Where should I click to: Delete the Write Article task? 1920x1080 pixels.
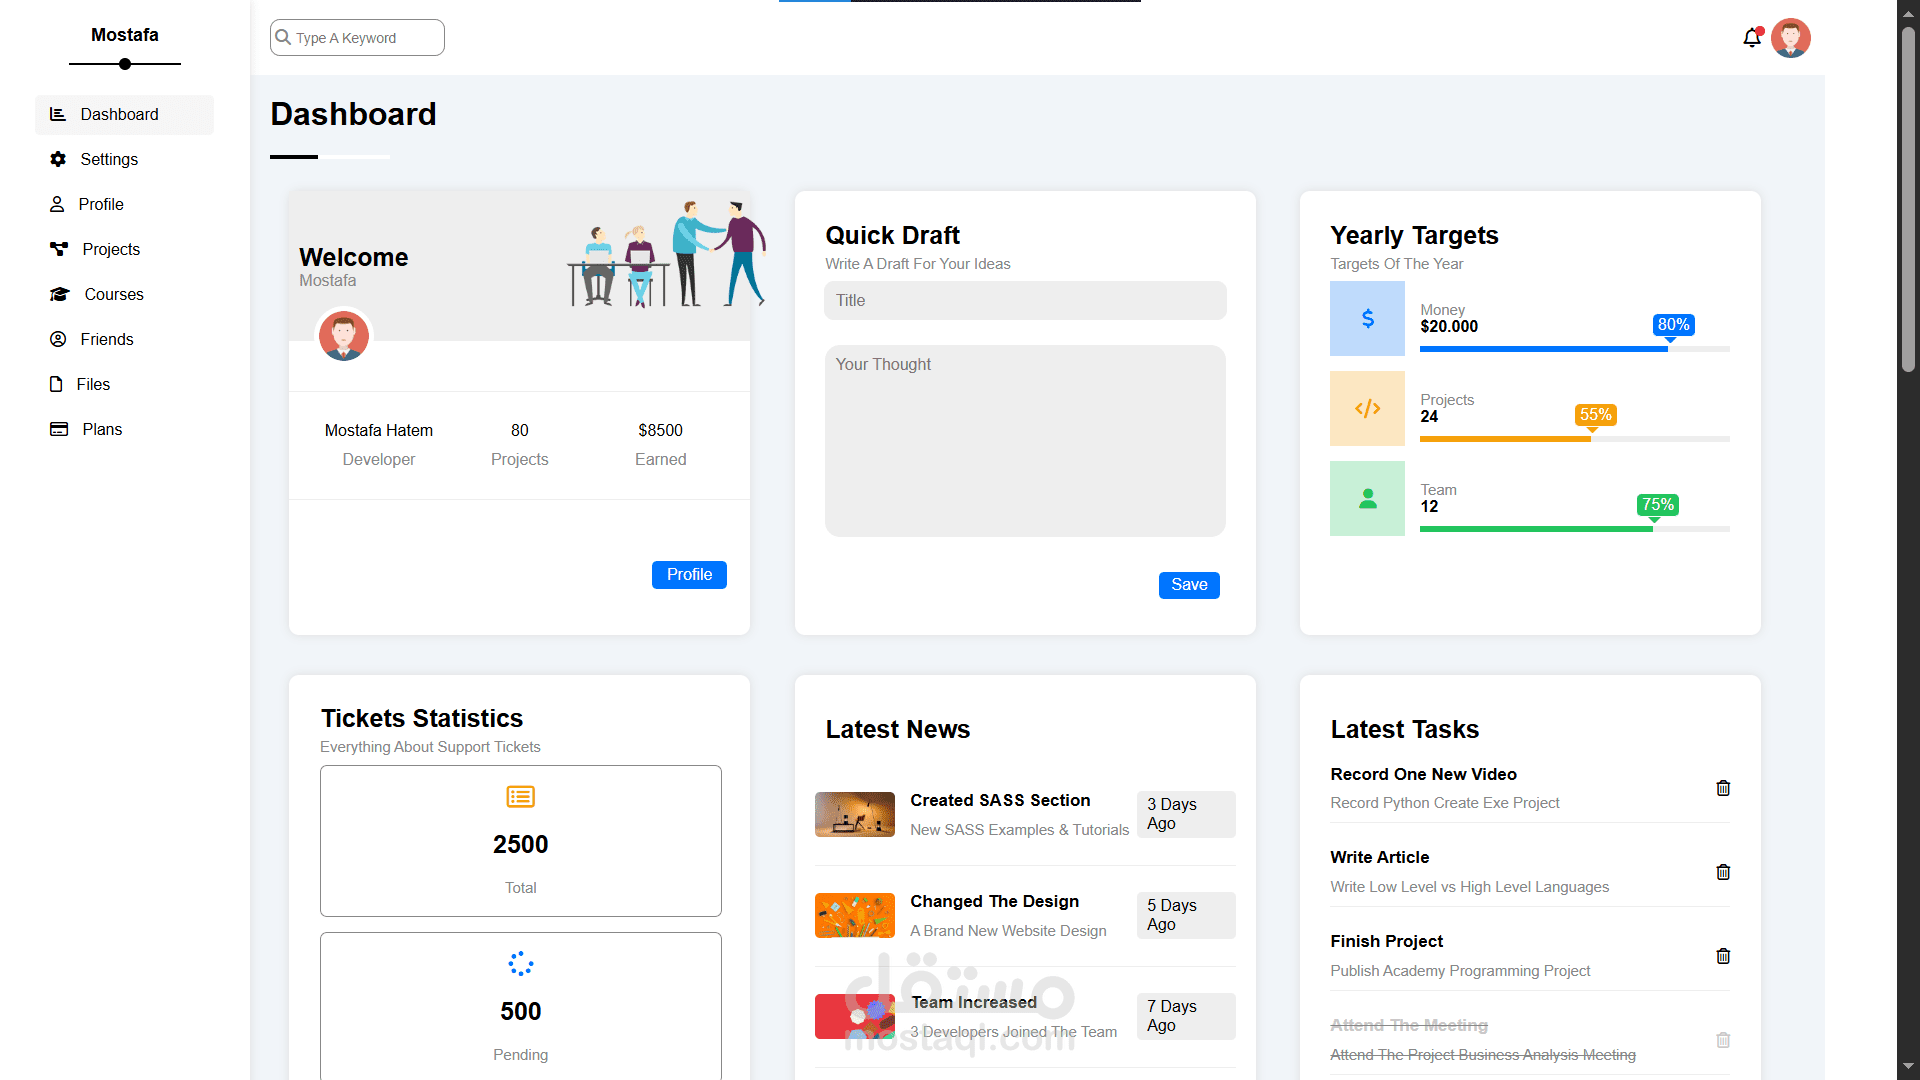pyautogui.click(x=1723, y=872)
